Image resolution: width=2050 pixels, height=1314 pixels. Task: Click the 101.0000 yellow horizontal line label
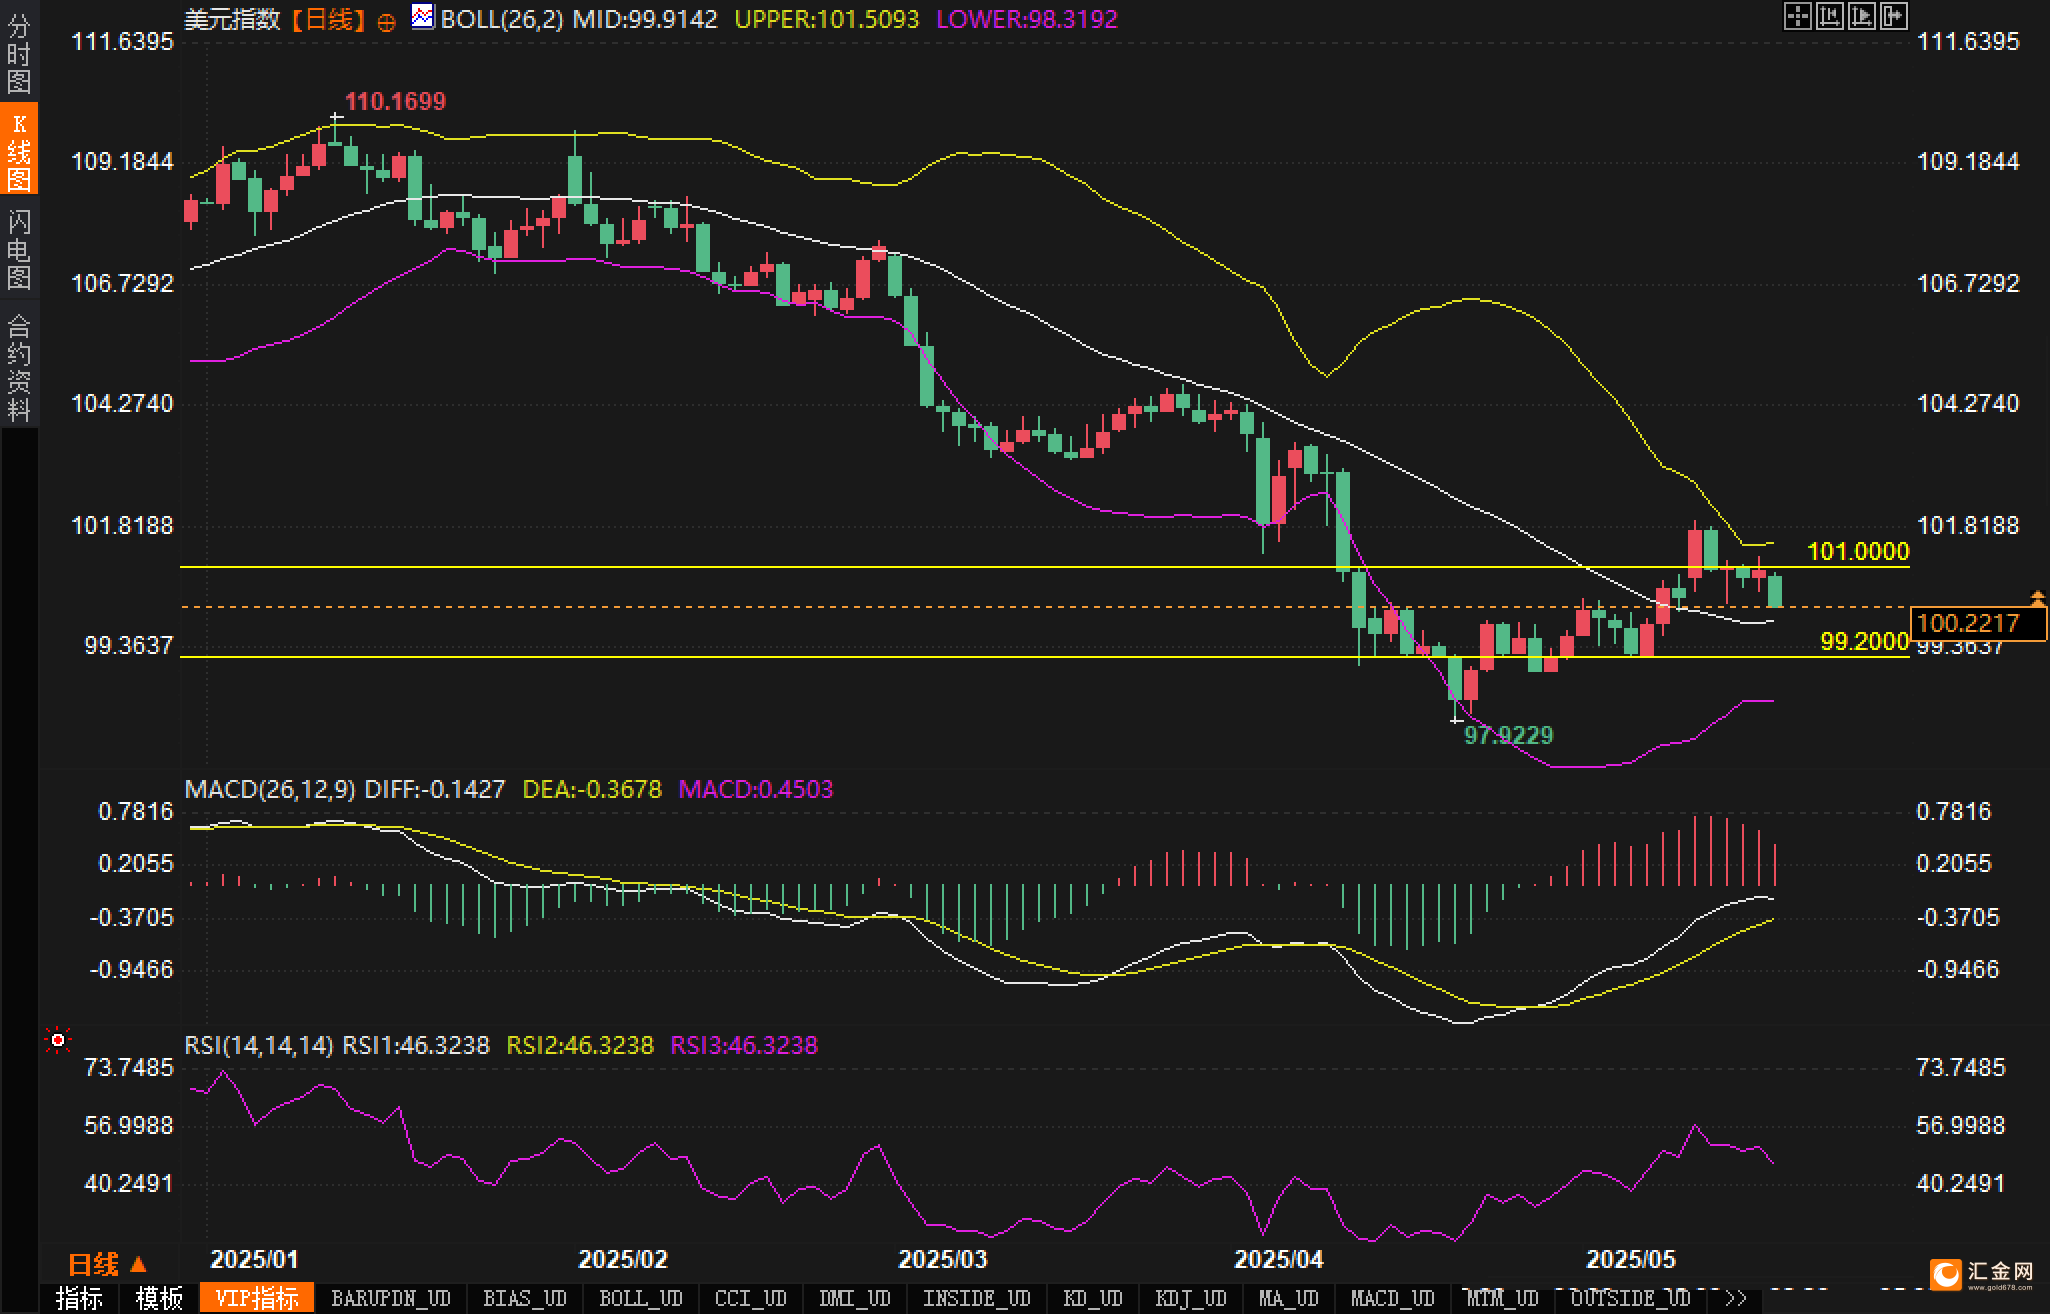click(1857, 551)
